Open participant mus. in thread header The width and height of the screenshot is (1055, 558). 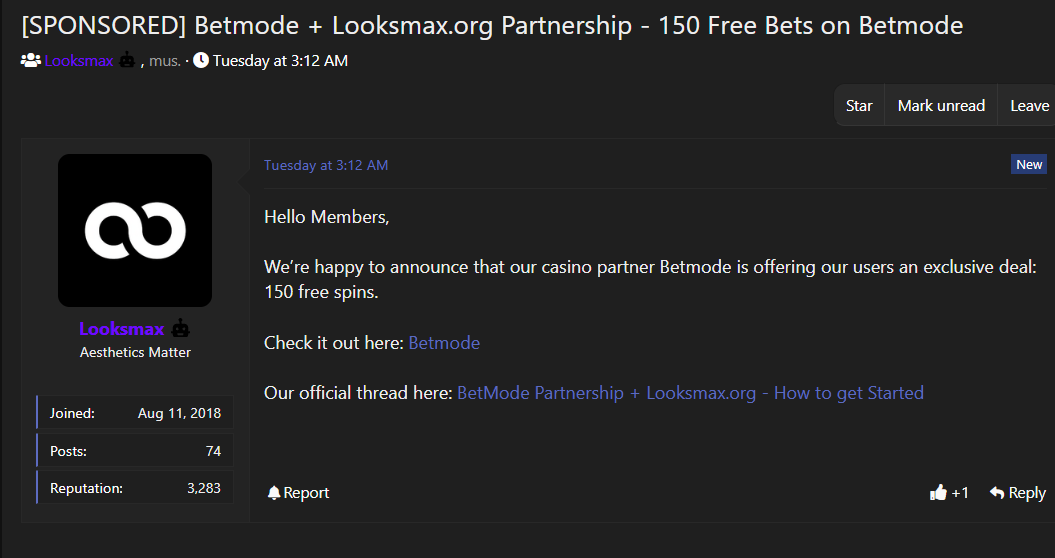pos(165,61)
